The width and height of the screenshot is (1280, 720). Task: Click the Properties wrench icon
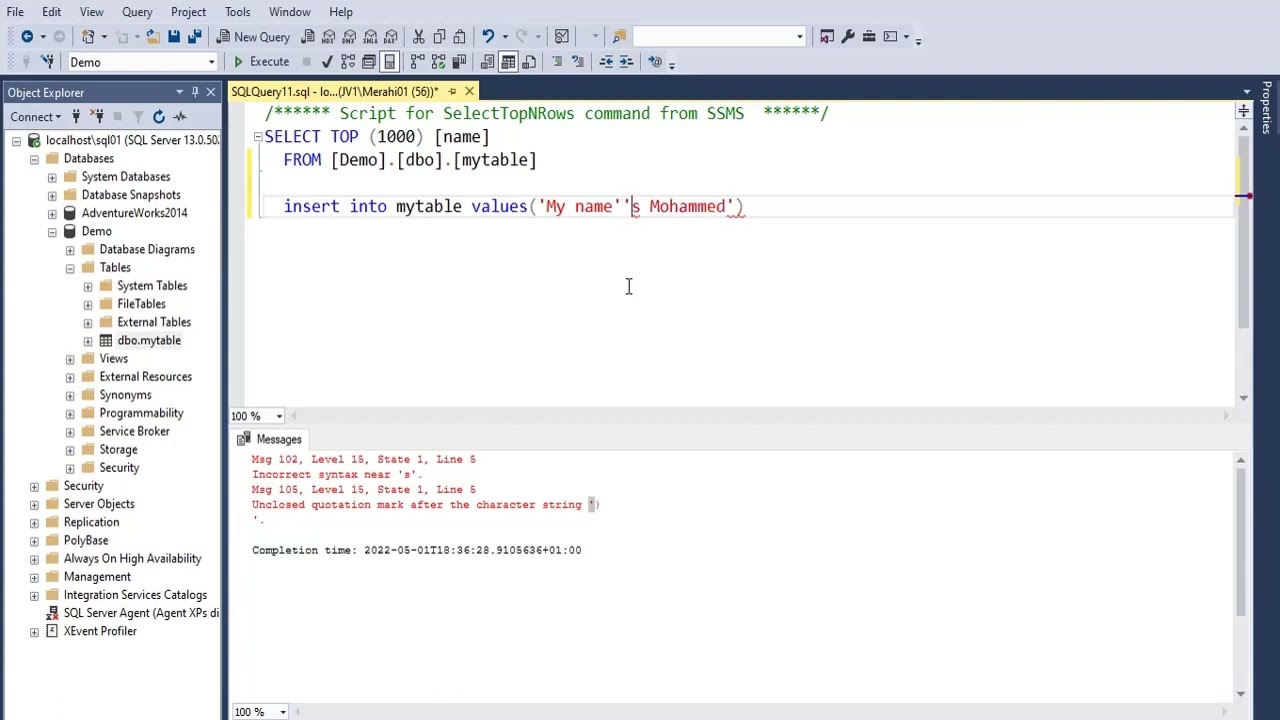[848, 37]
